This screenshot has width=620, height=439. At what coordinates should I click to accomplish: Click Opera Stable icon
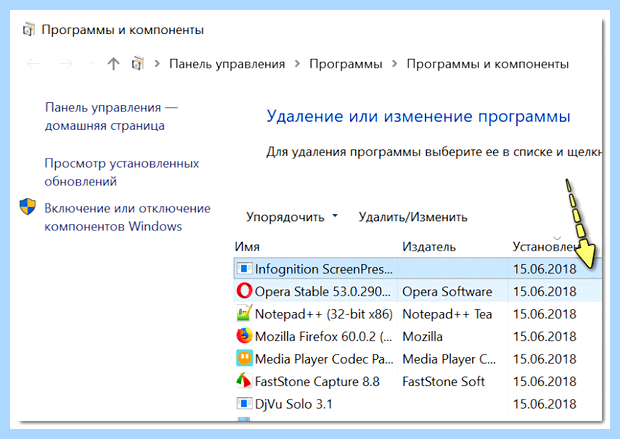click(x=244, y=291)
